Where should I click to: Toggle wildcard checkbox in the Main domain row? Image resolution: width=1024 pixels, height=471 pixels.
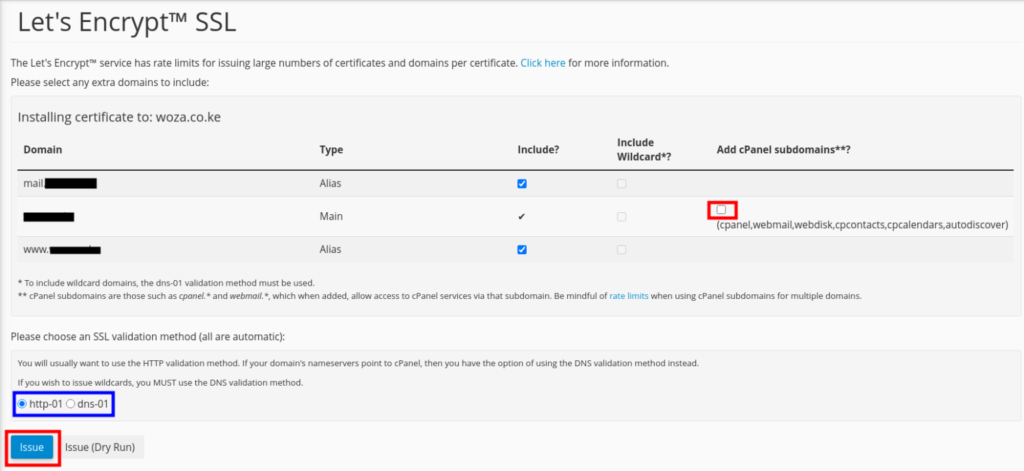621,217
